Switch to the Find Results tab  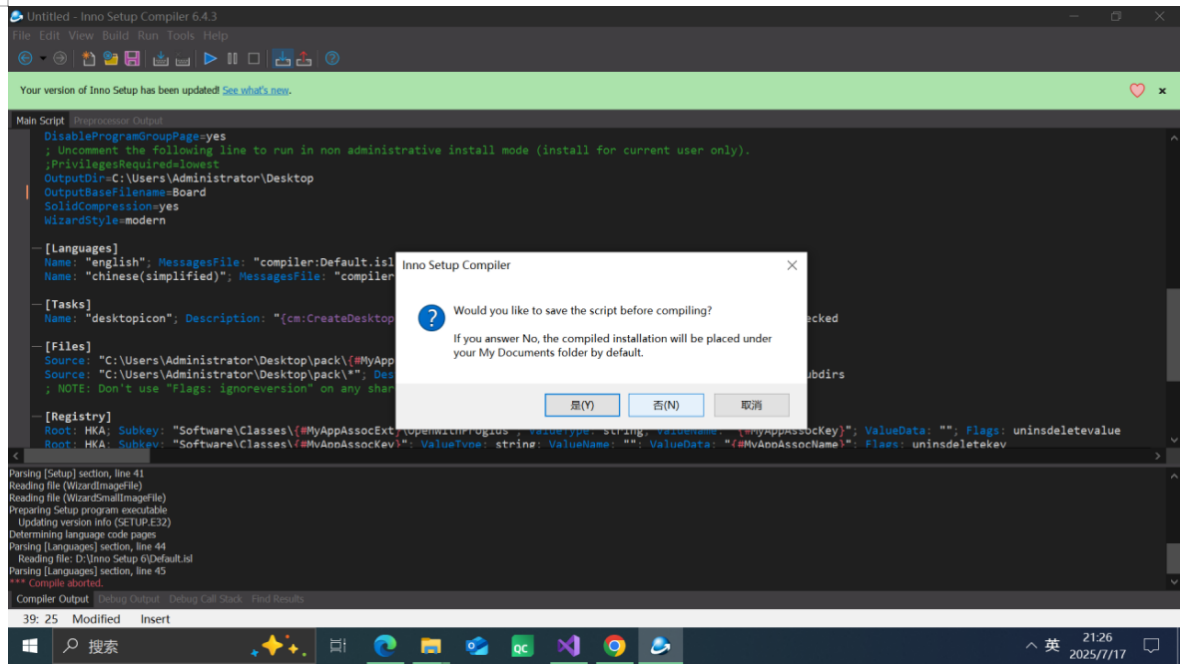(x=278, y=599)
